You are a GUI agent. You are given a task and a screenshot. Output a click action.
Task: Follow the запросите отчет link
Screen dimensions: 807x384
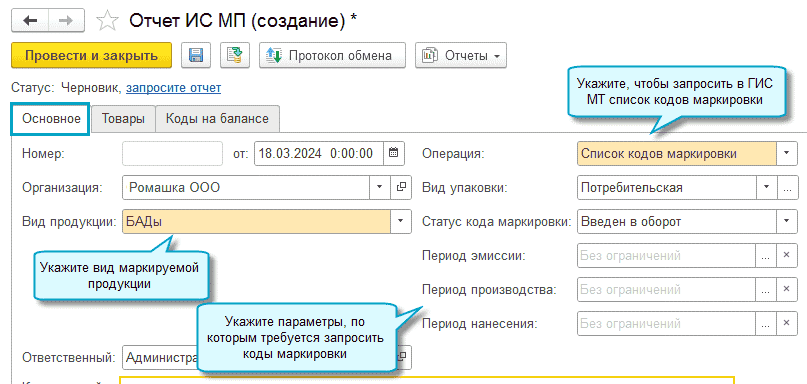tap(173, 88)
